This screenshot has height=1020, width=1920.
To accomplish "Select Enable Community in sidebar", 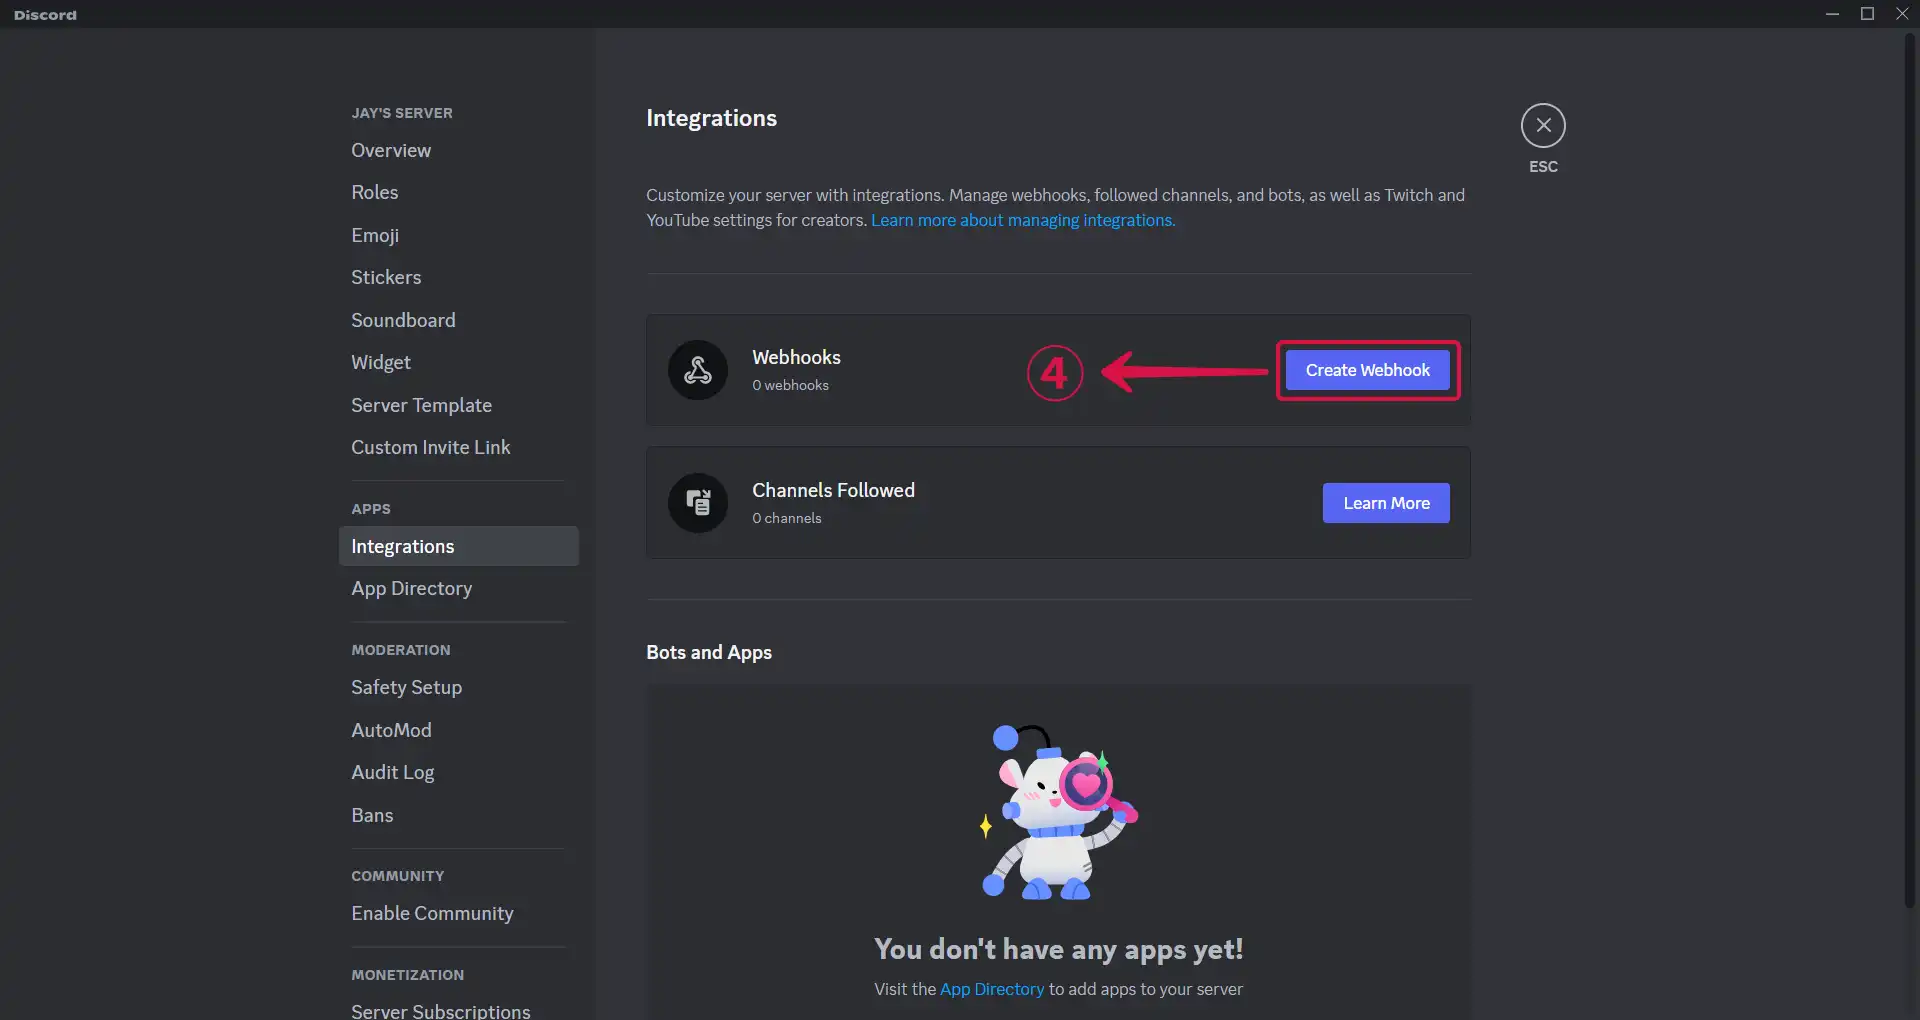I will click(459, 913).
